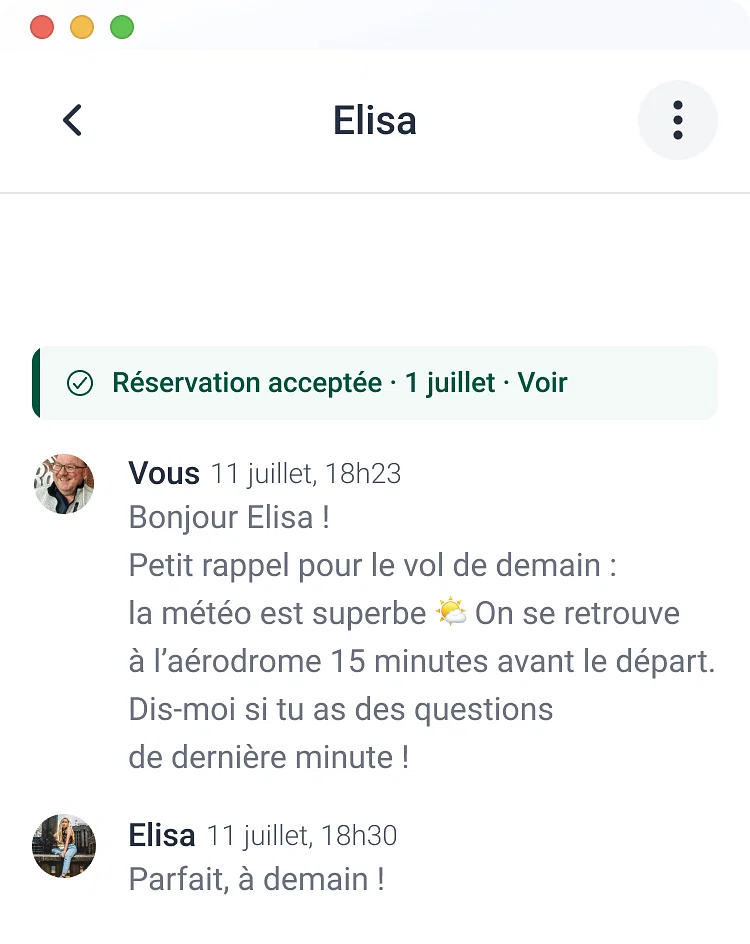Click the yellow minimize window button

82,27
